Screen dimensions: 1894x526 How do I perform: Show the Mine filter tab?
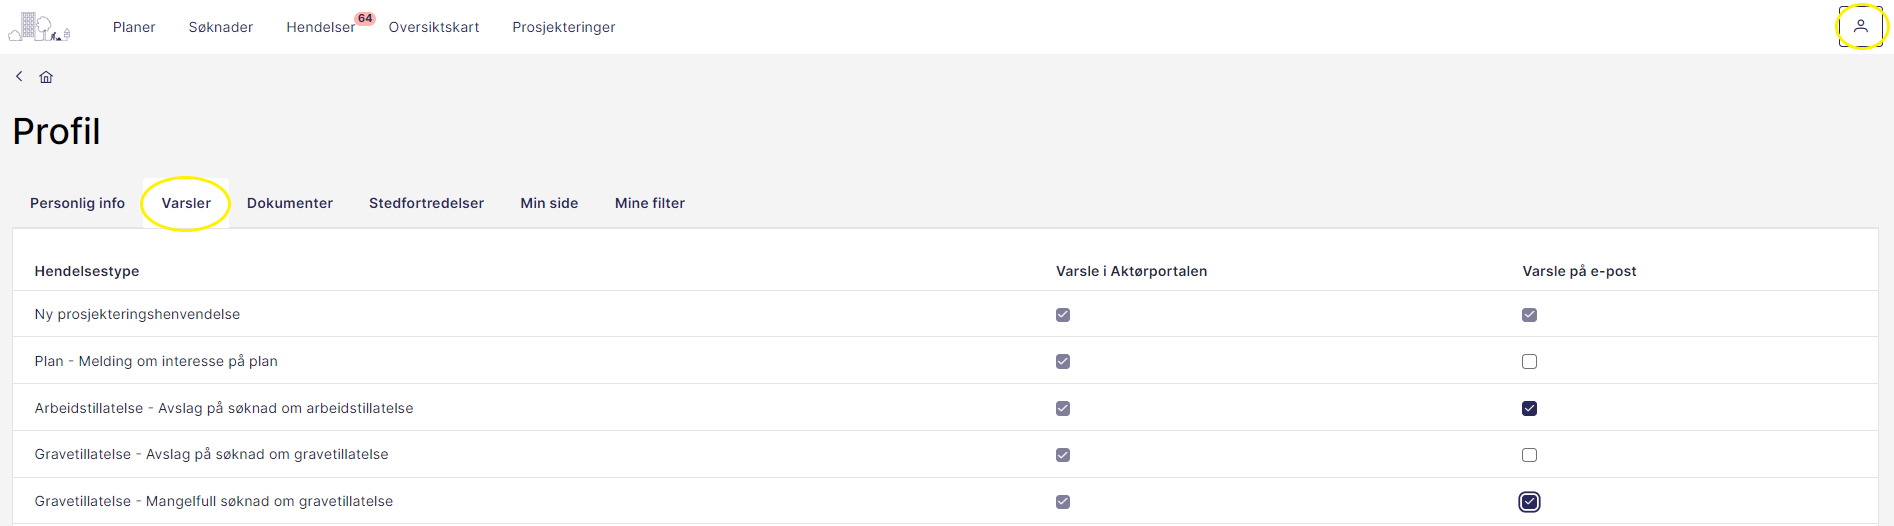point(650,203)
